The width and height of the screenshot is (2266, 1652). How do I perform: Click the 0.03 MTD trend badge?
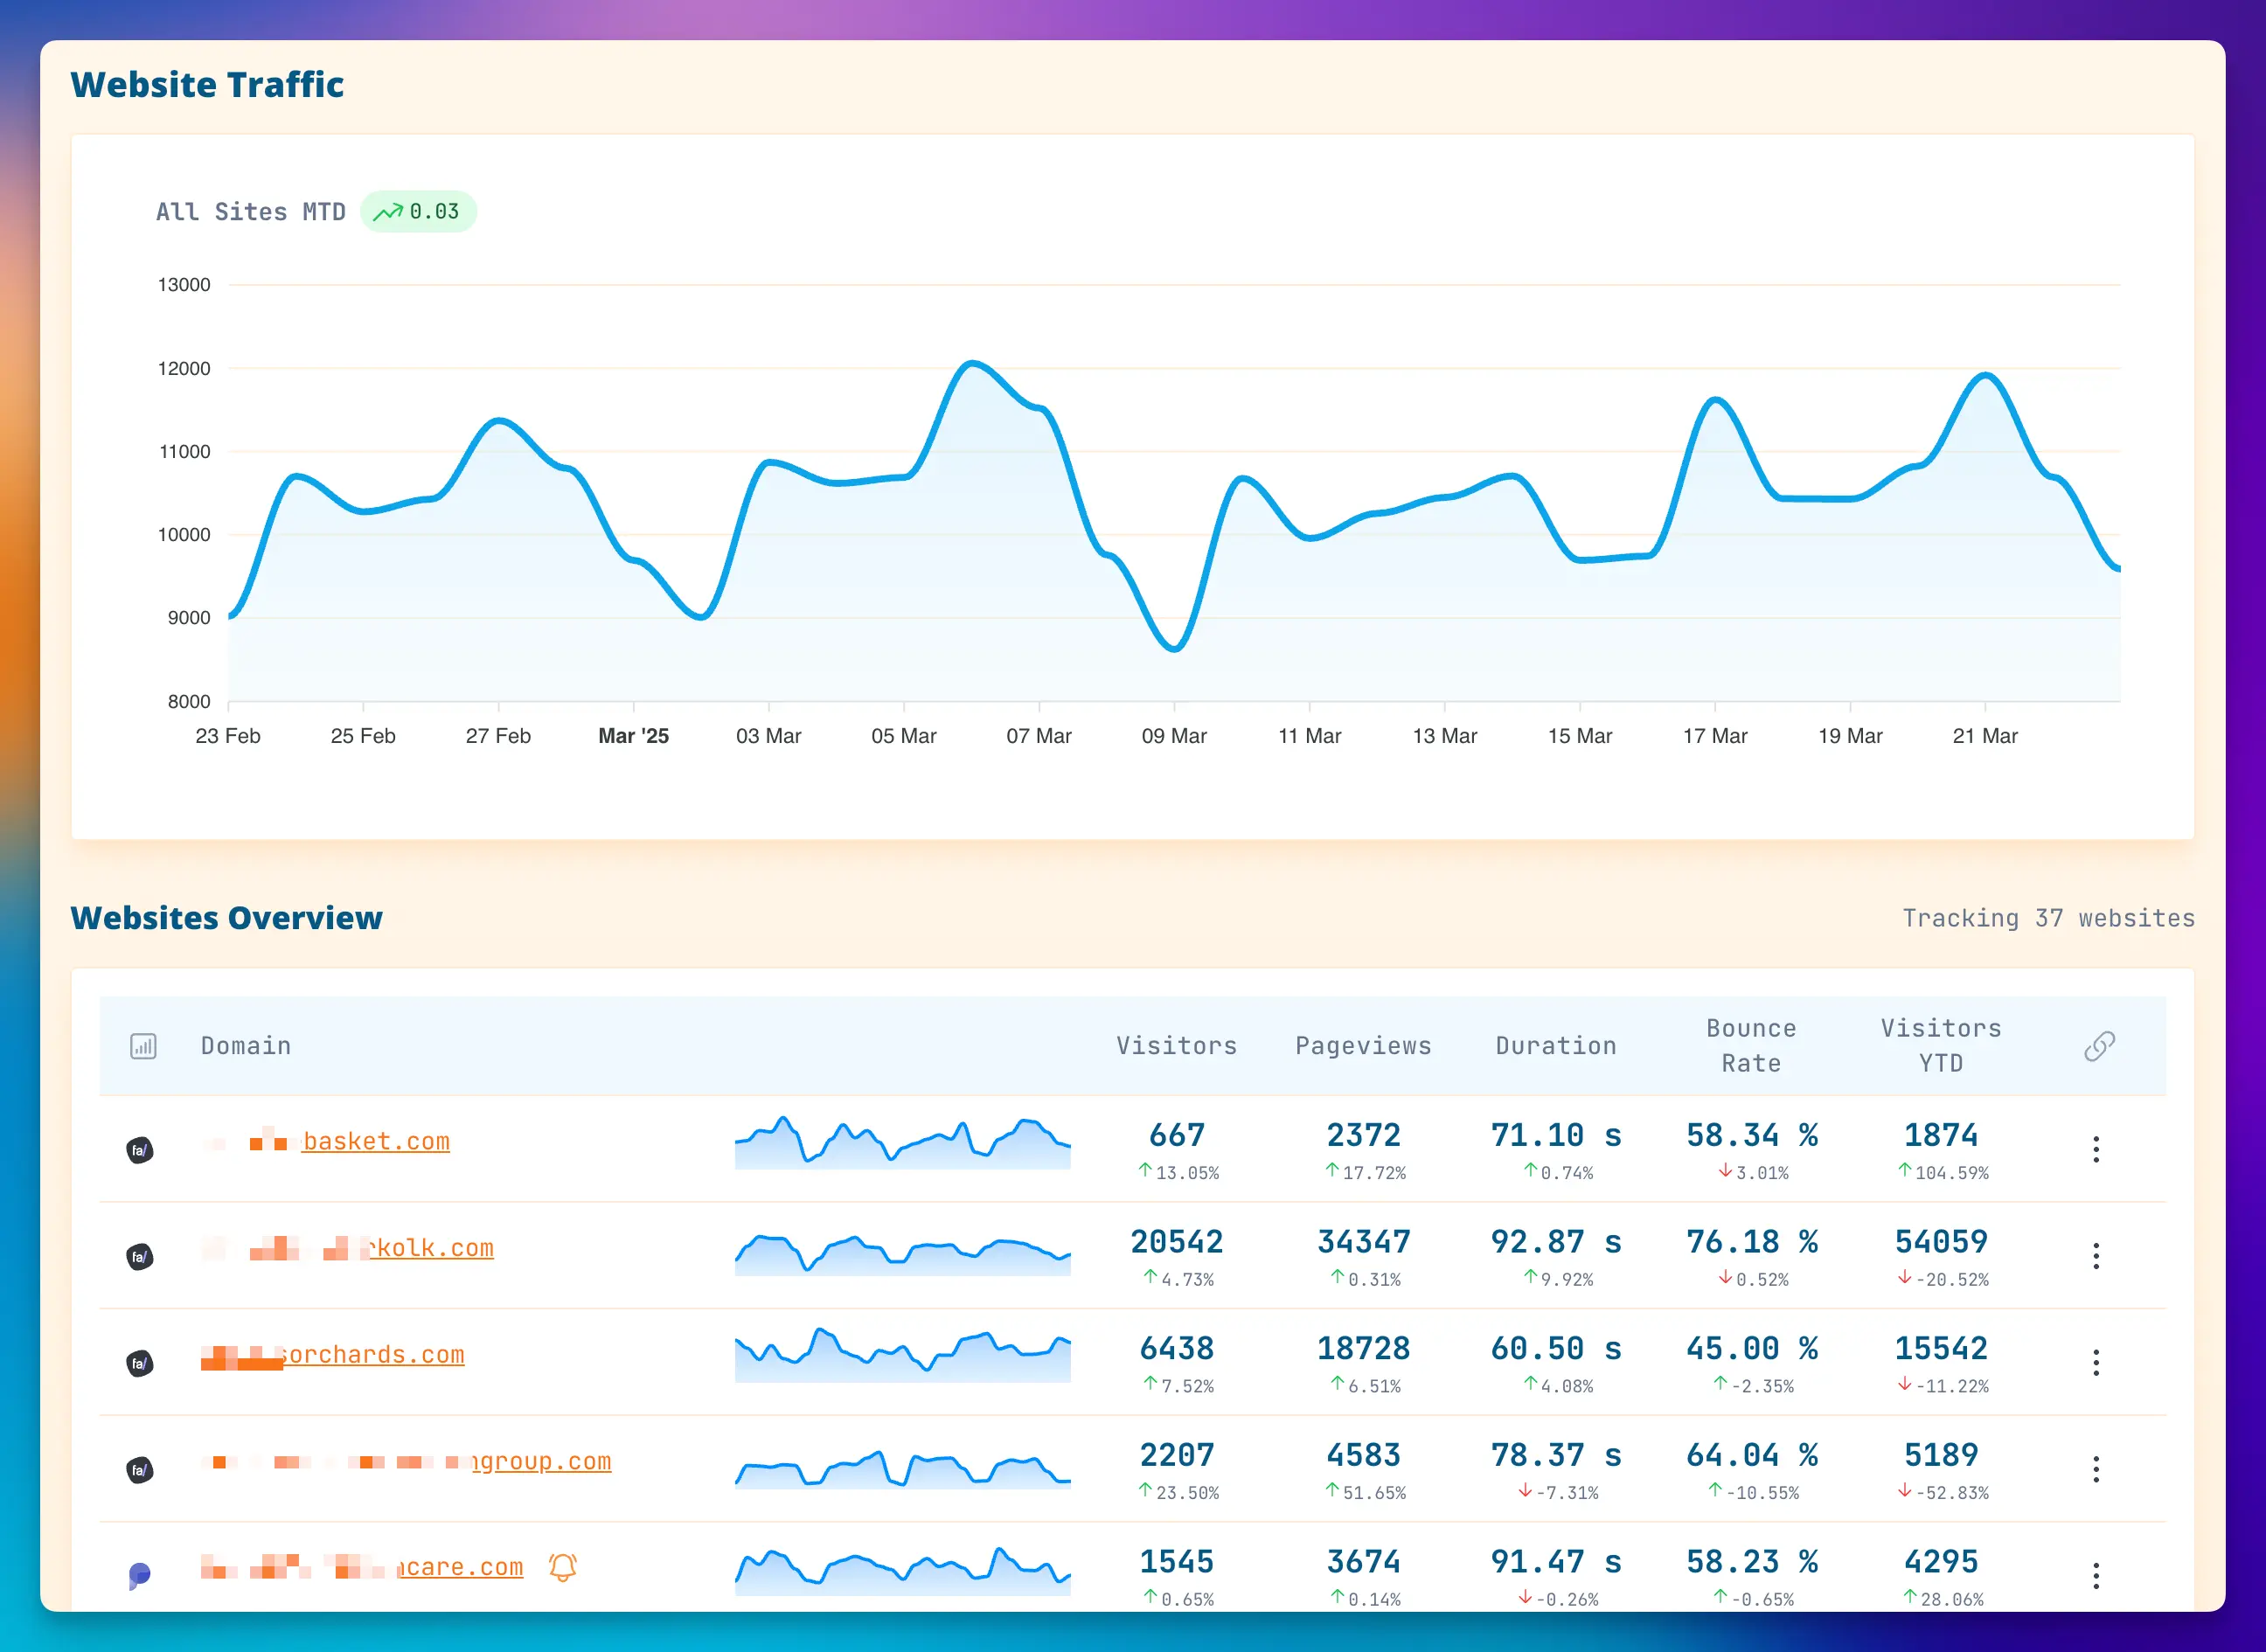(x=418, y=212)
